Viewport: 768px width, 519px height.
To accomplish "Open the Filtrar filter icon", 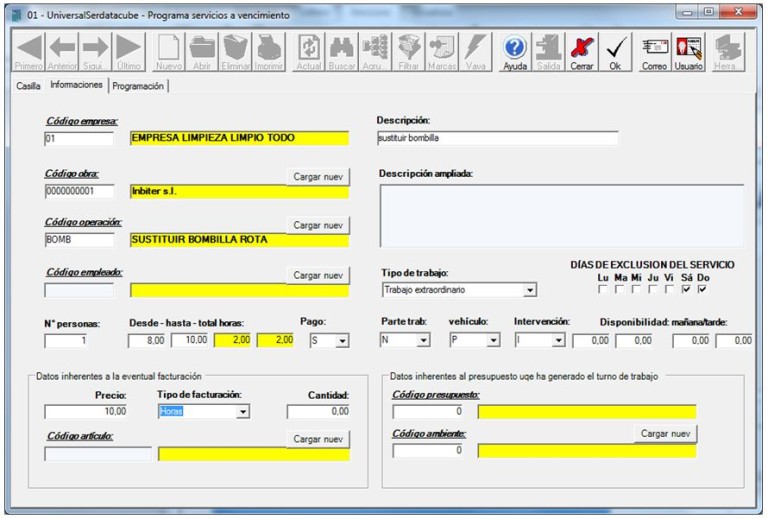I will click(408, 52).
